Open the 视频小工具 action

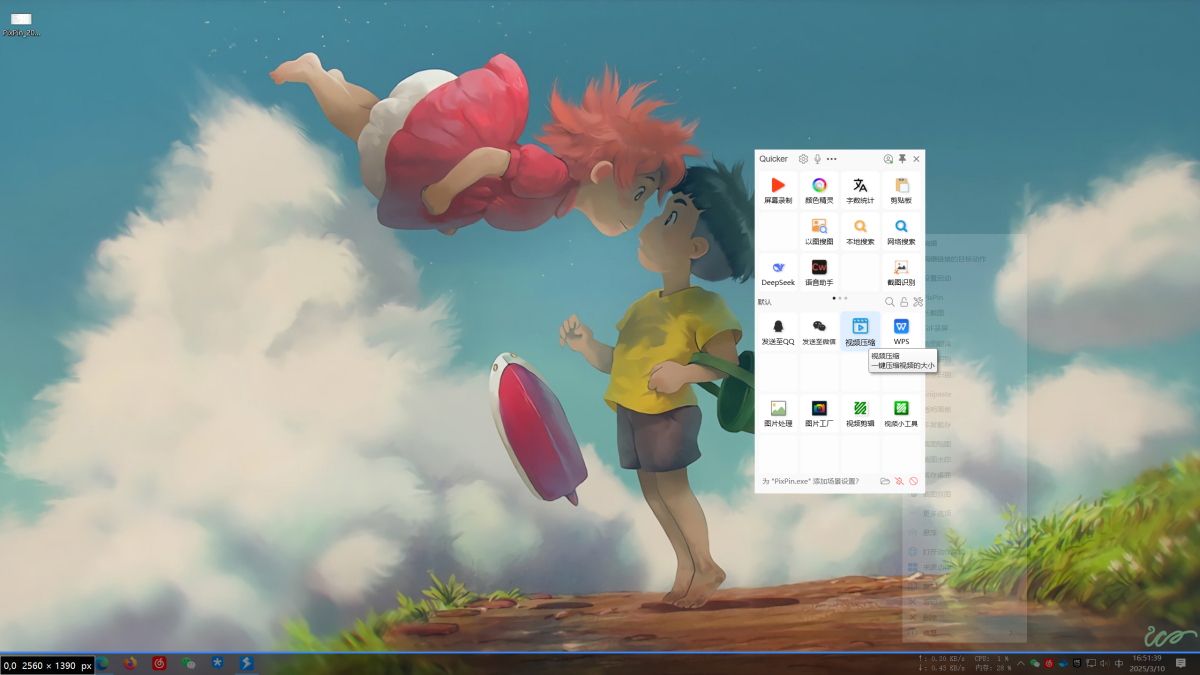tap(901, 413)
